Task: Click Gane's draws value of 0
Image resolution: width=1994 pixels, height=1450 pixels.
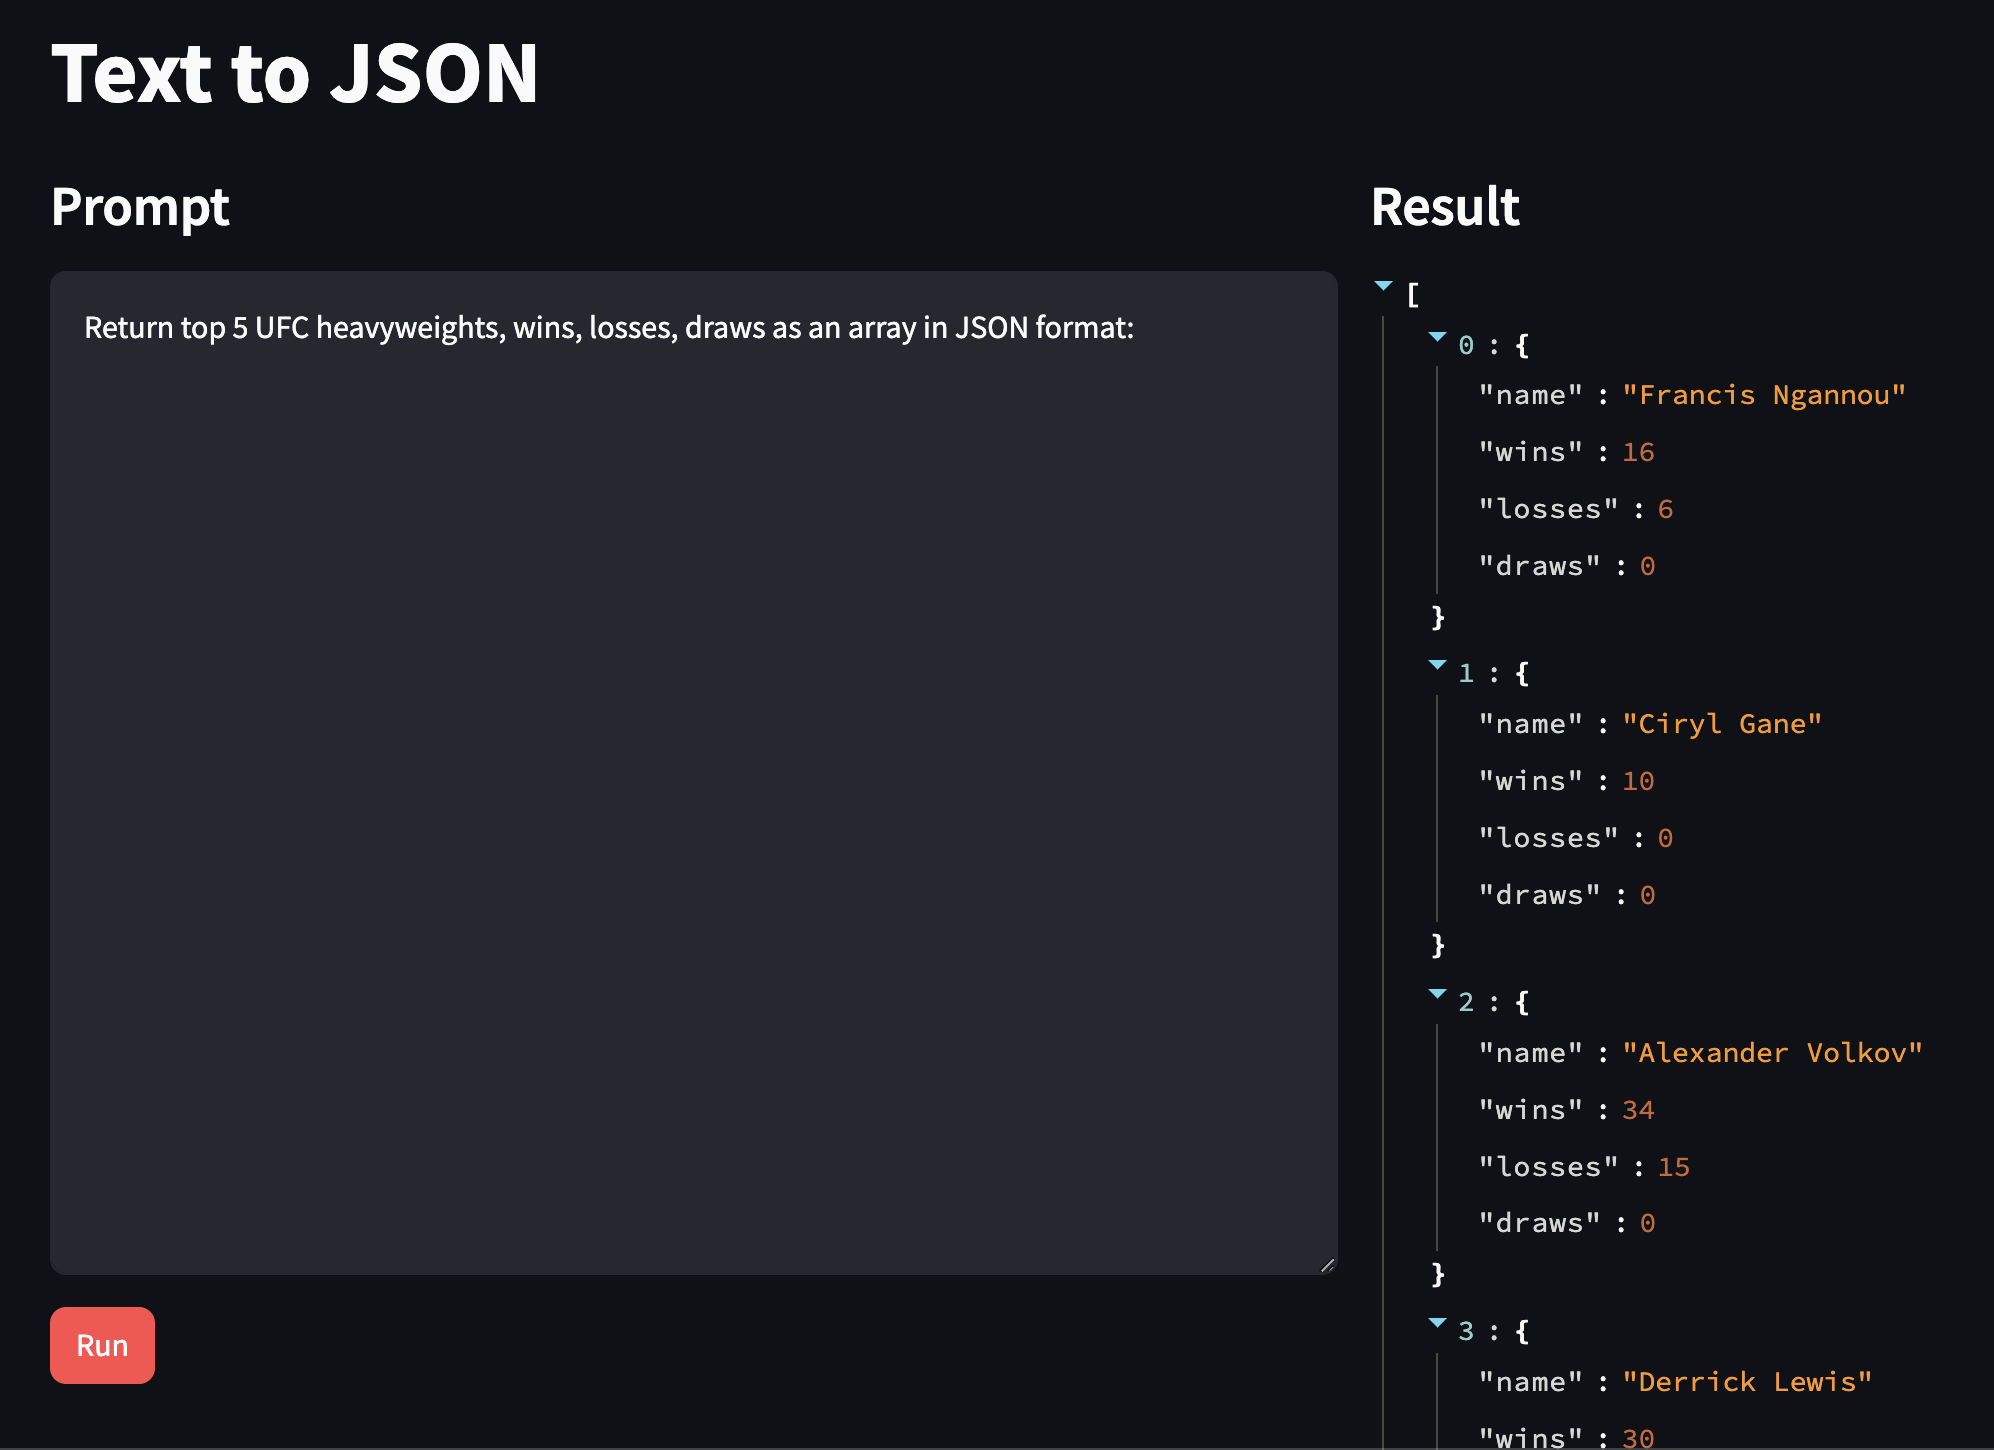Action: click(x=1646, y=894)
